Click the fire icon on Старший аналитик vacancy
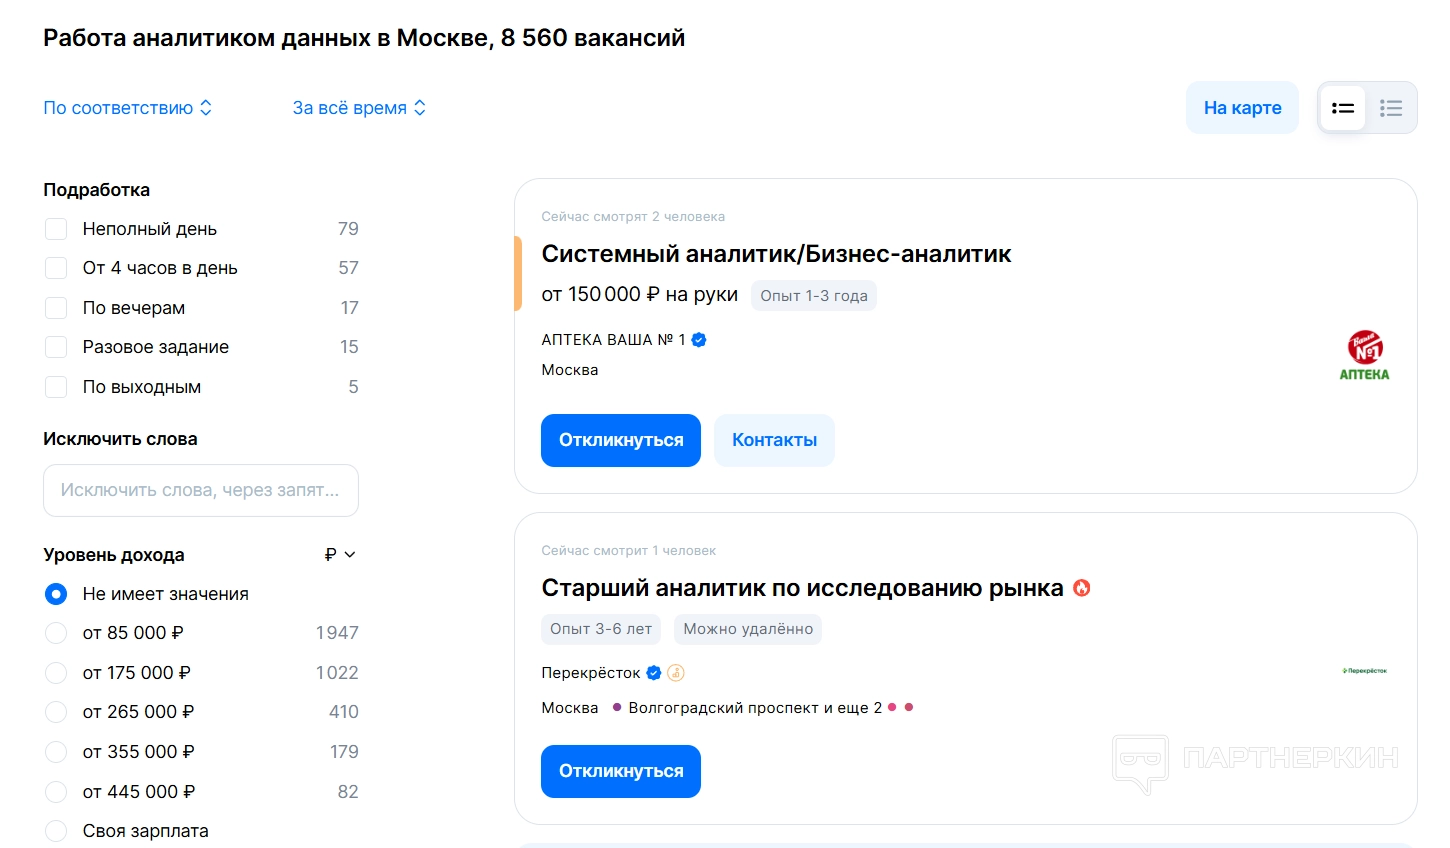Image resolution: width=1450 pixels, height=848 pixels. point(1081,588)
